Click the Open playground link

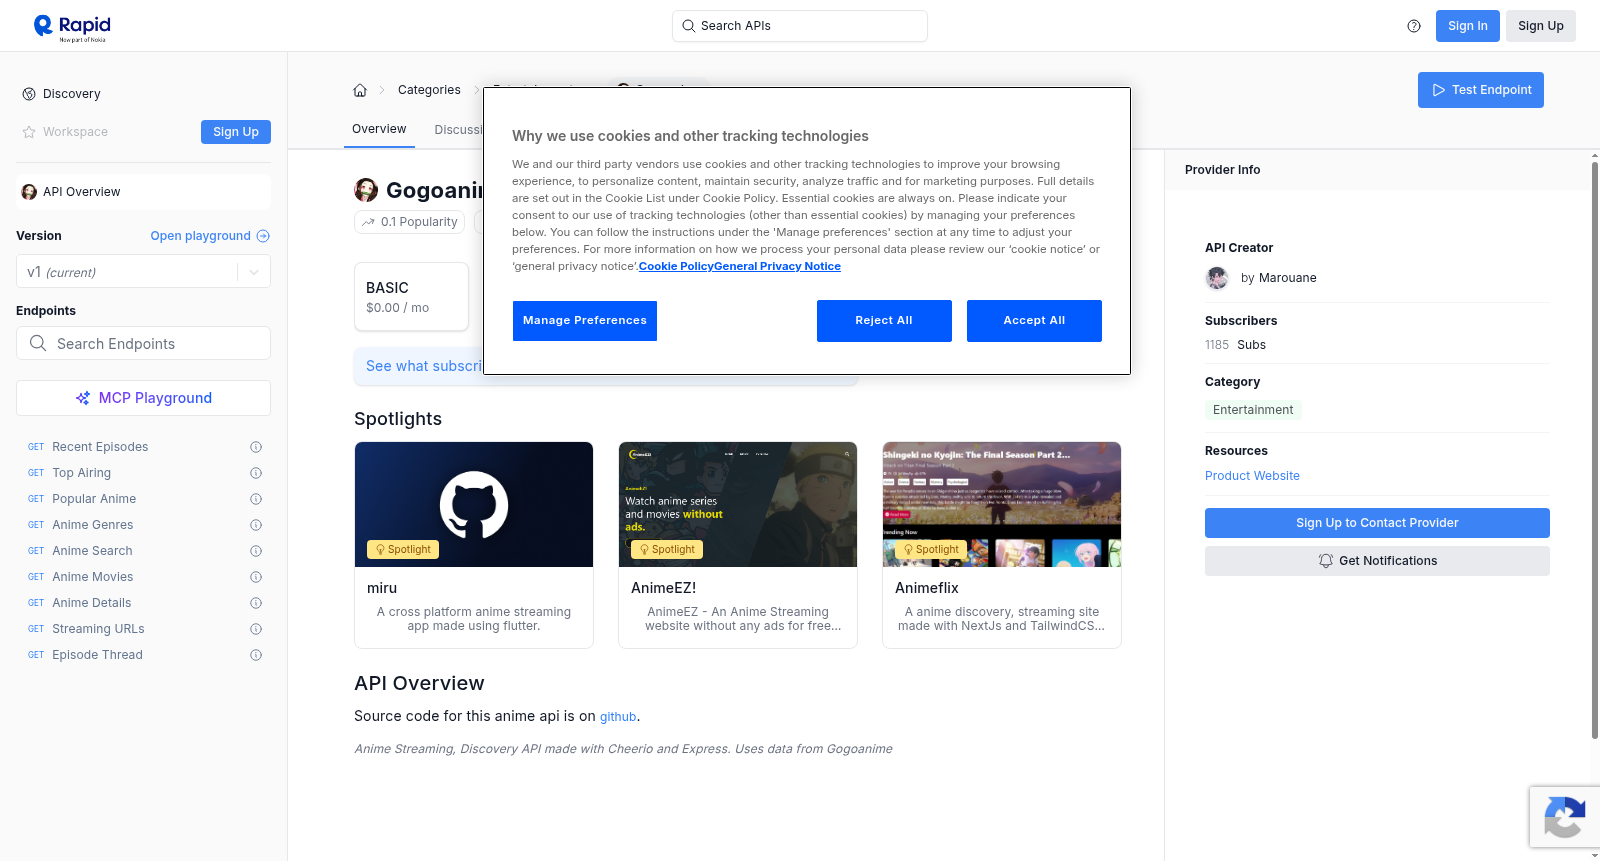(200, 236)
